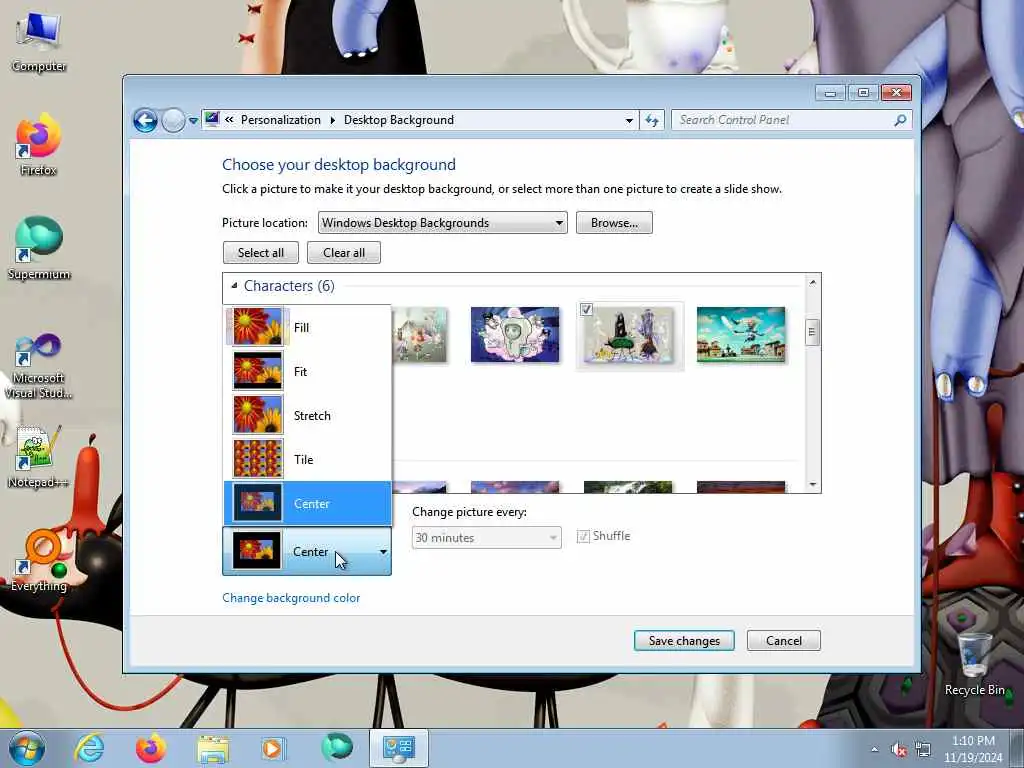This screenshot has width=1024, height=768.
Task: Choose the Tile position option
Action: [308, 459]
